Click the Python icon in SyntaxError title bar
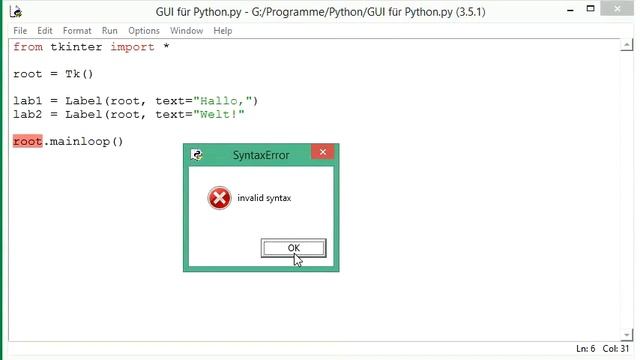Image resolution: width=640 pixels, height=360 pixels. click(197, 155)
